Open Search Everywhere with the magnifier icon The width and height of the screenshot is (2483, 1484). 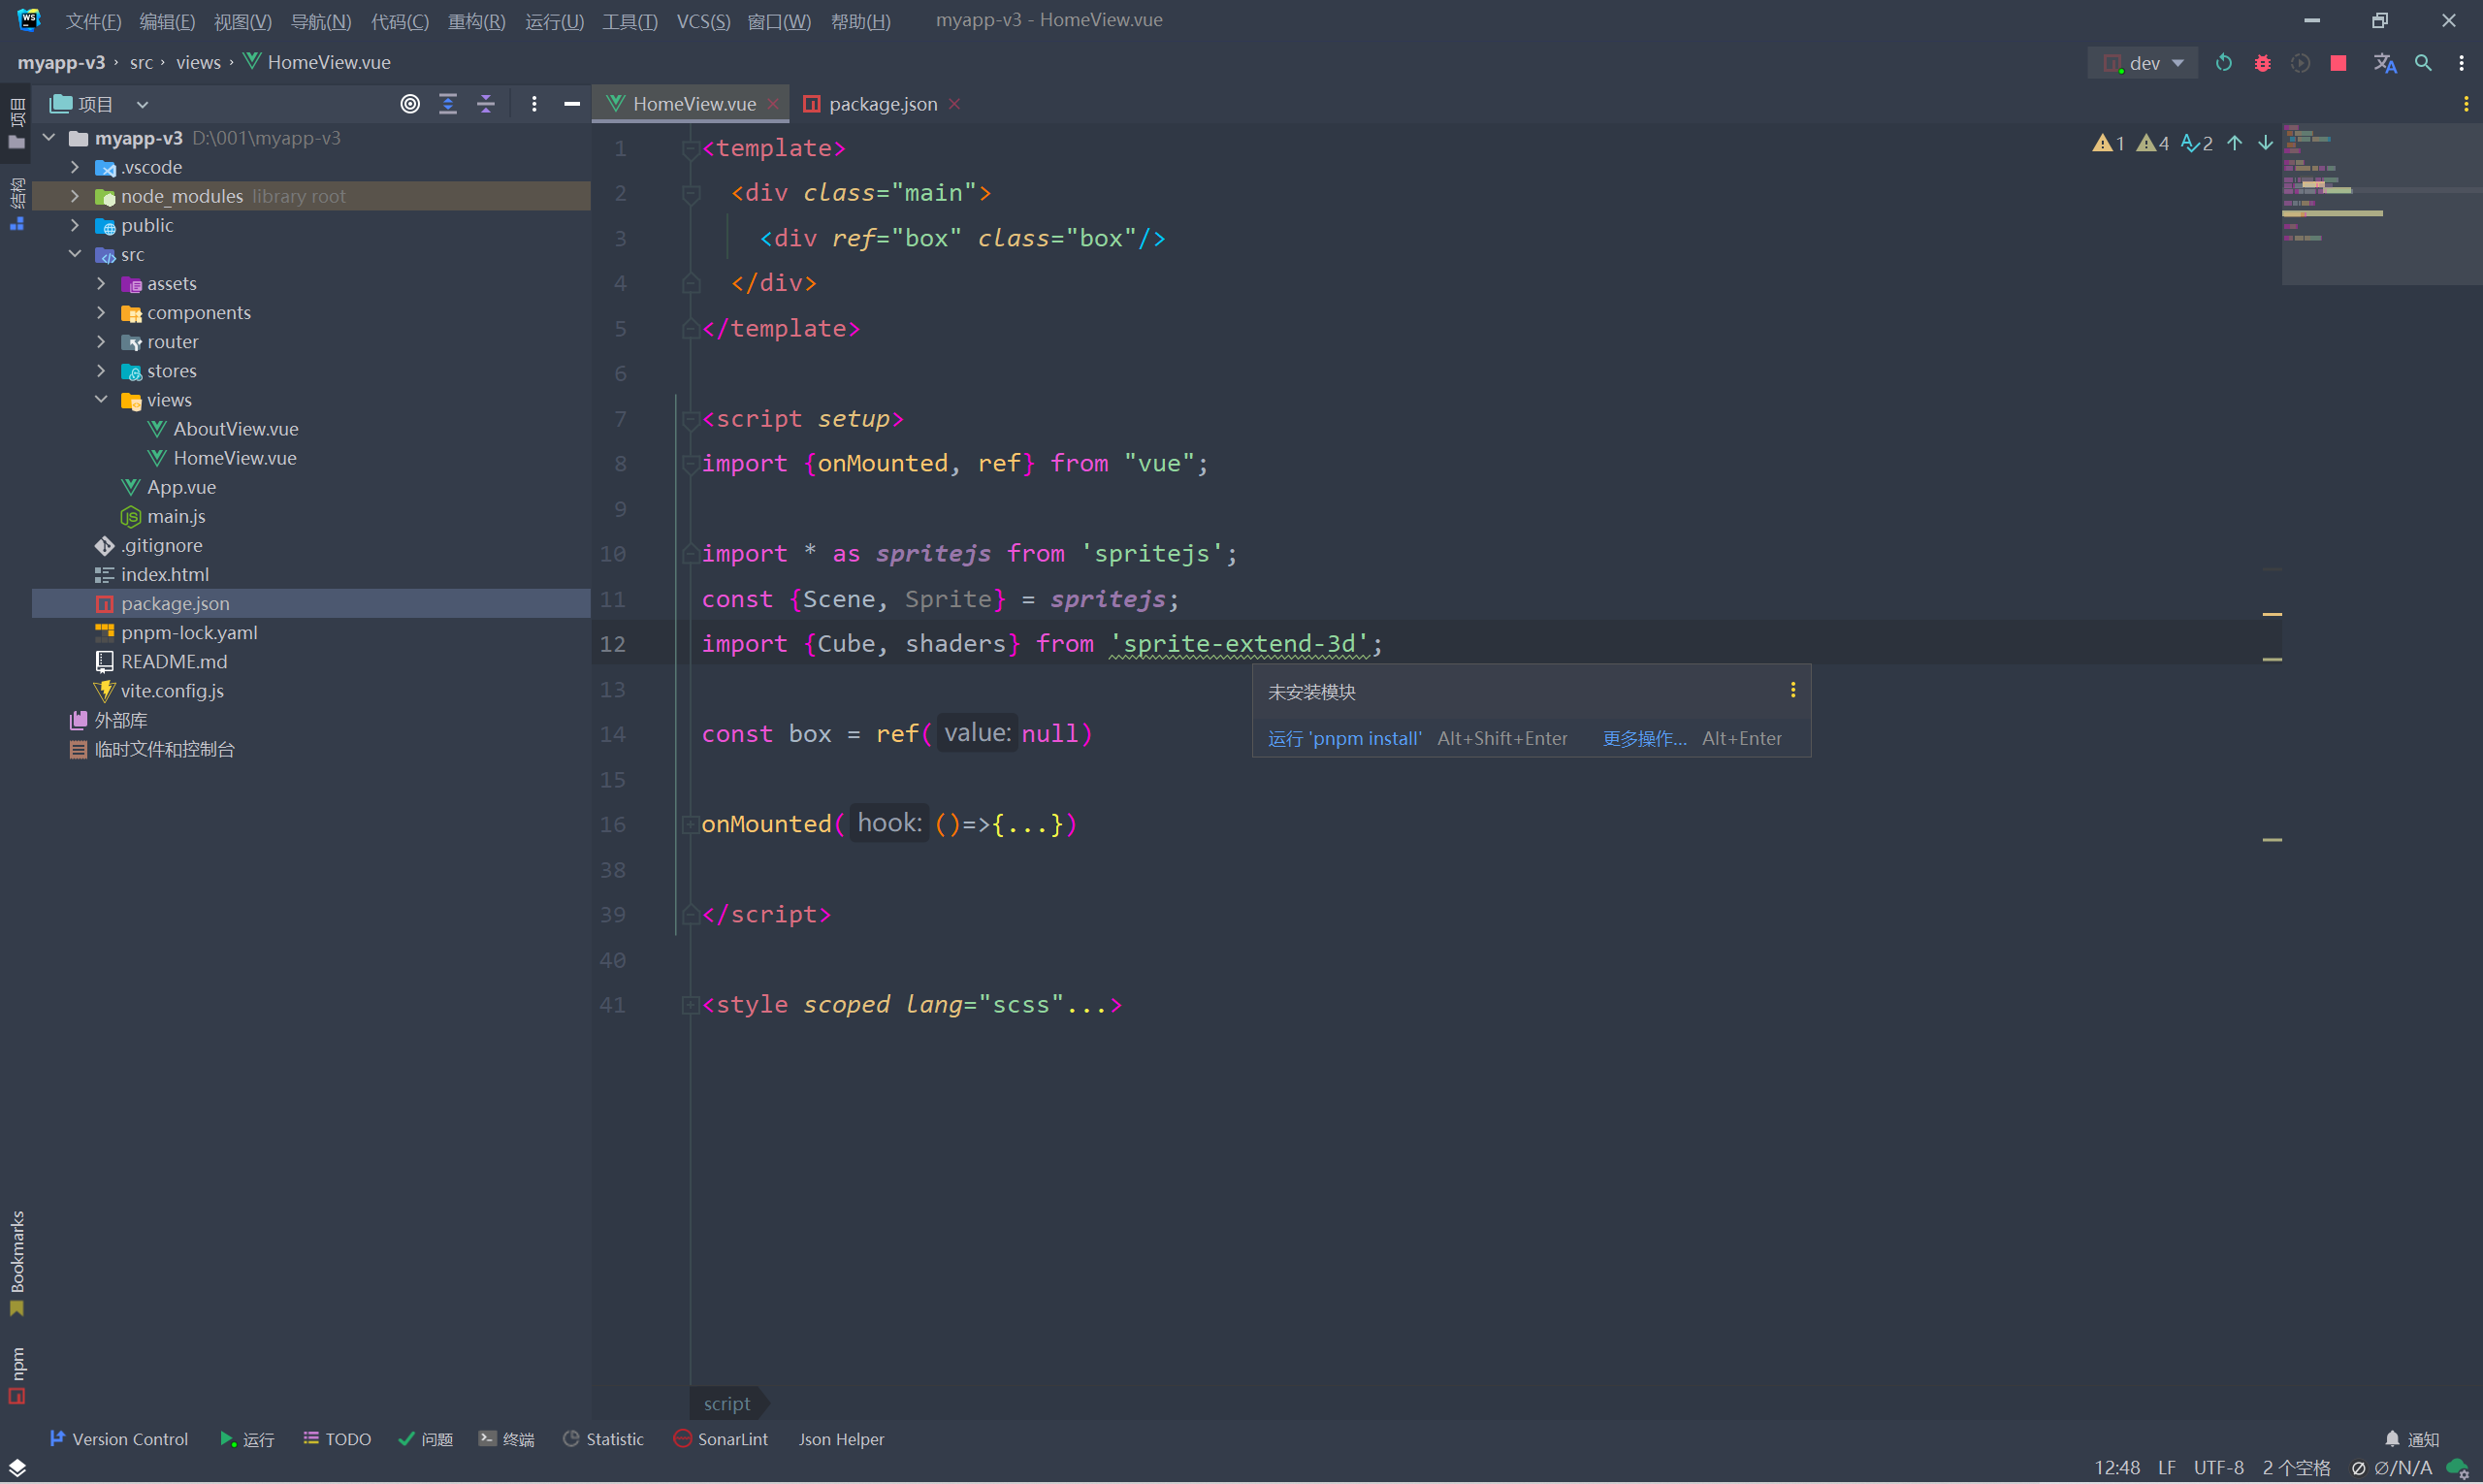pyautogui.click(x=2424, y=62)
